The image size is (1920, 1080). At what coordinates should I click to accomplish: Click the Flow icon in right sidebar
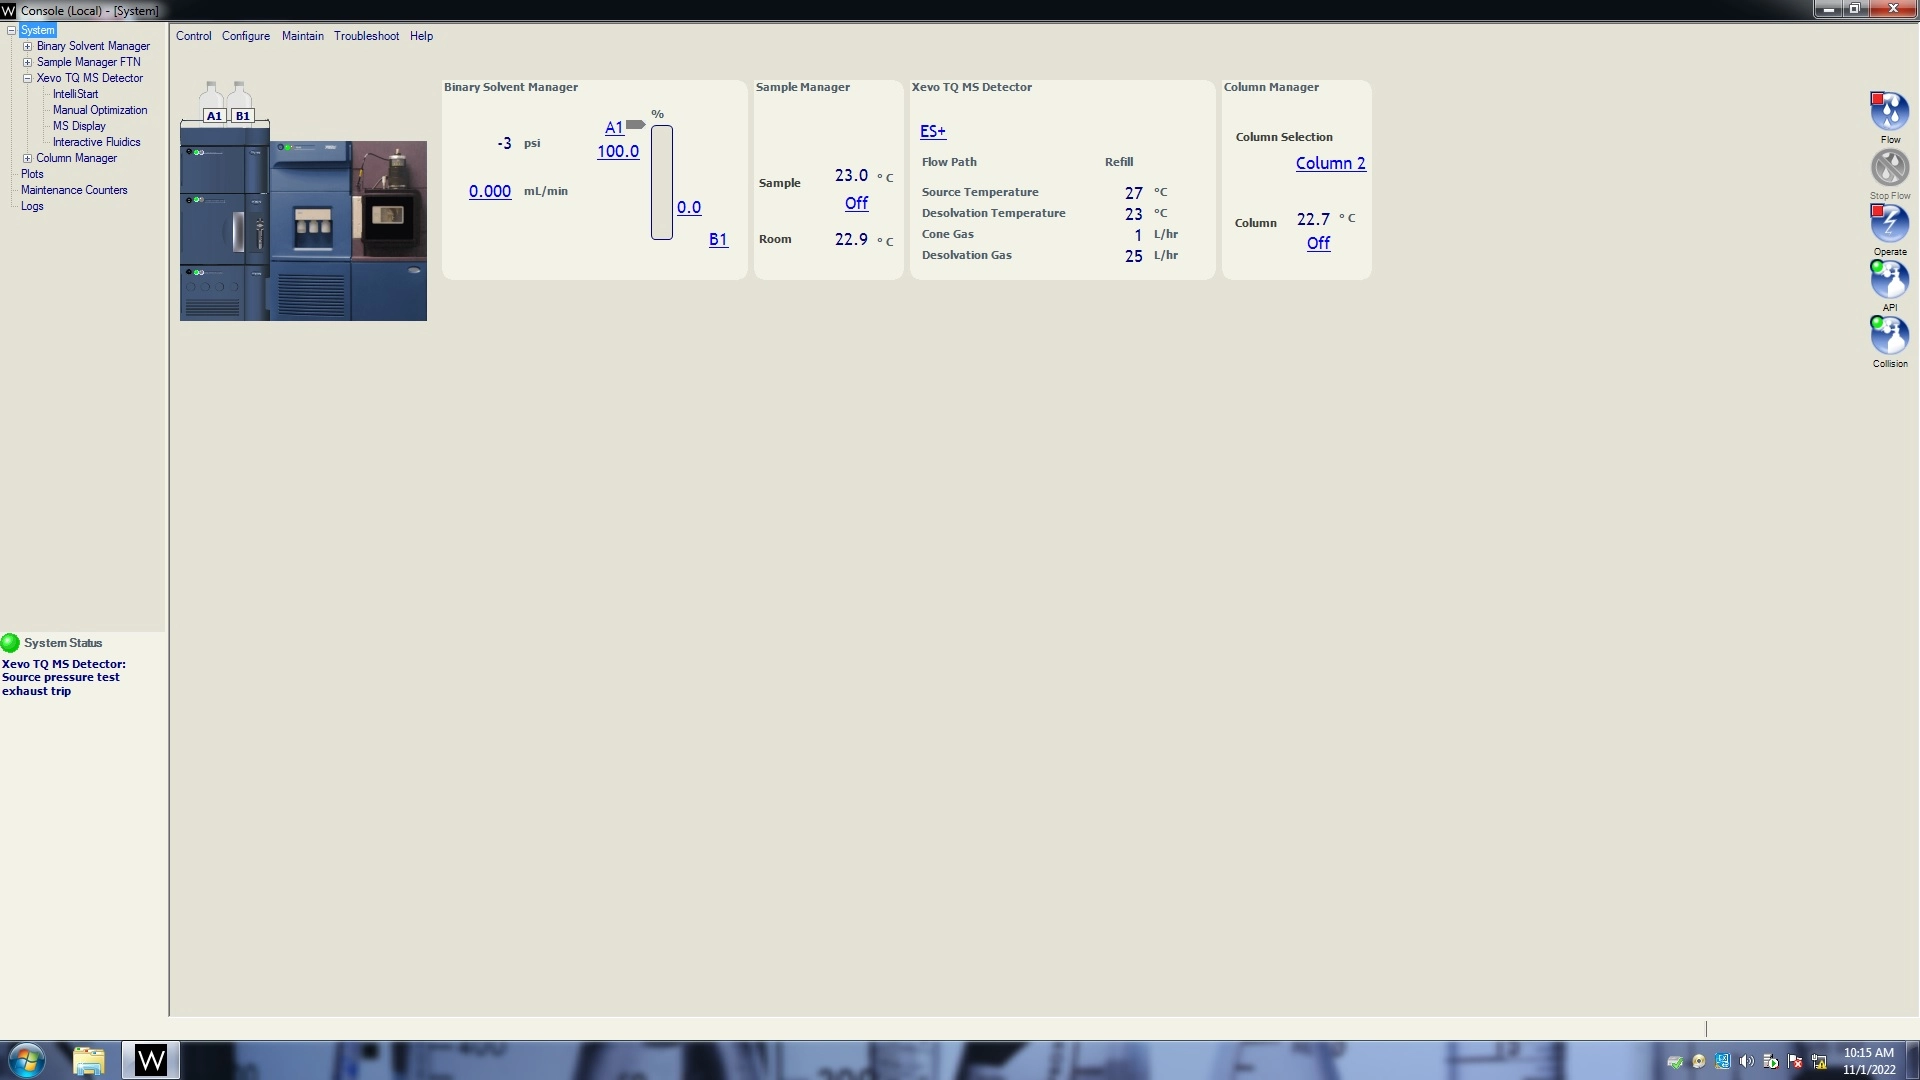click(1889, 111)
